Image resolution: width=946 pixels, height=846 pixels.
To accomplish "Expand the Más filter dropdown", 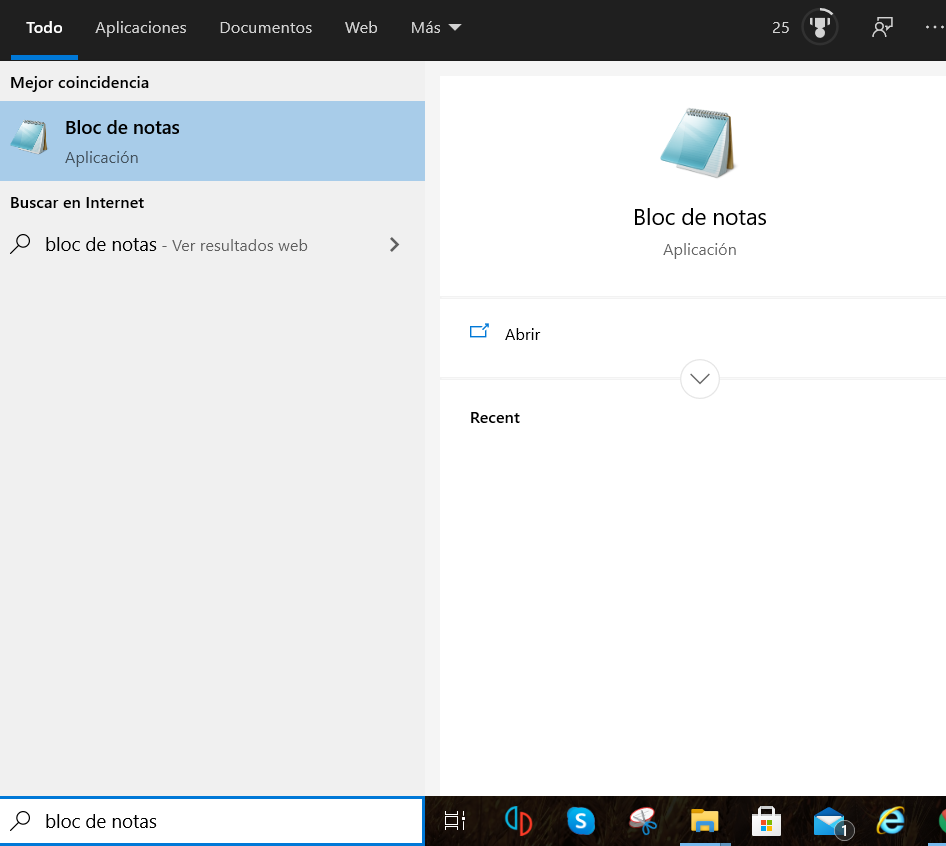I will (x=435, y=28).
